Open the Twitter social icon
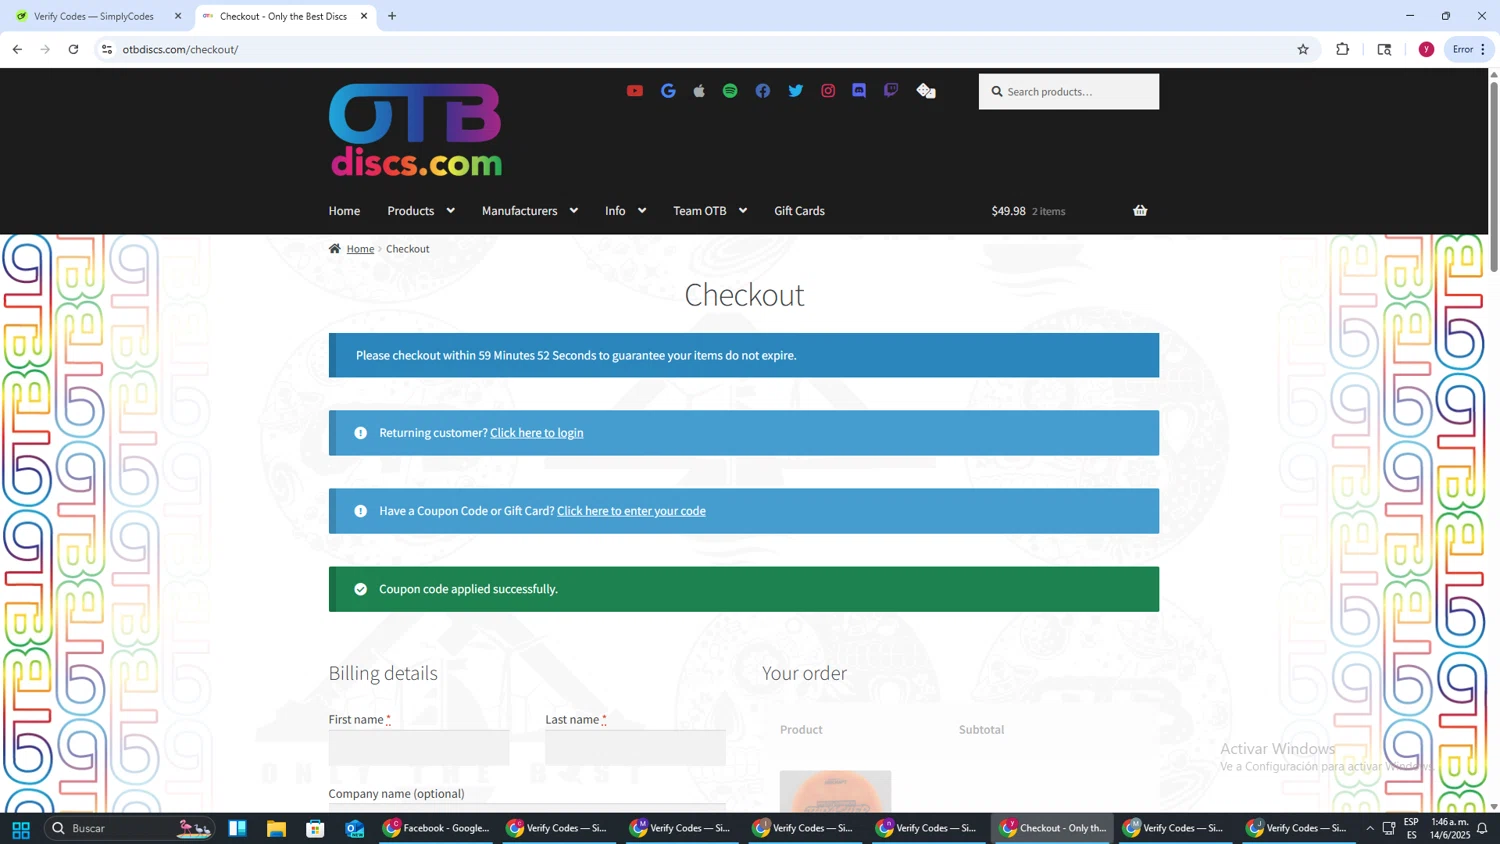1500x844 pixels. (x=796, y=91)
